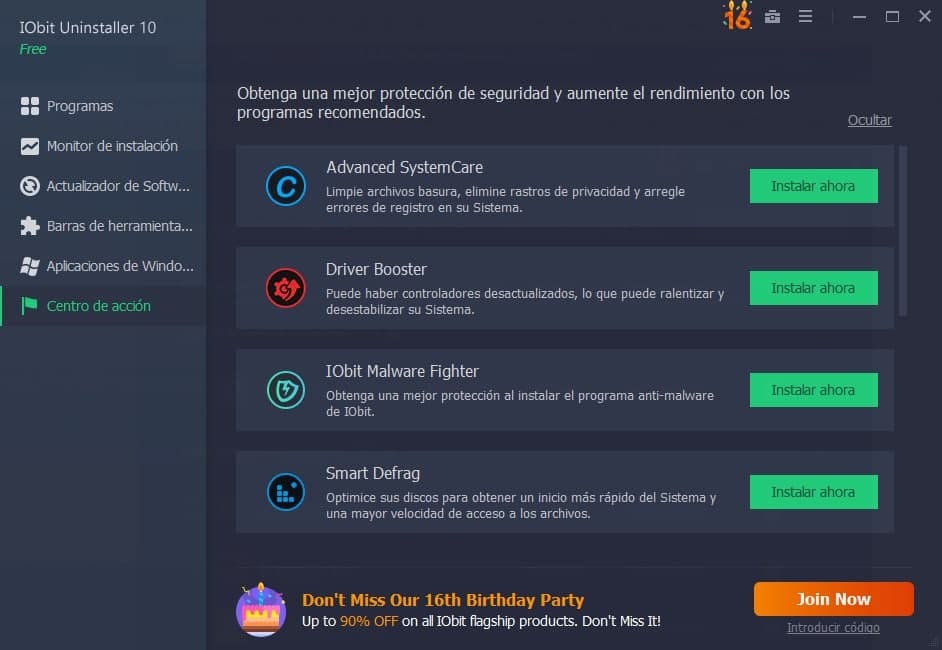Install IObit Malware Fighter now
942x650 pixels.
coord(813,390)
